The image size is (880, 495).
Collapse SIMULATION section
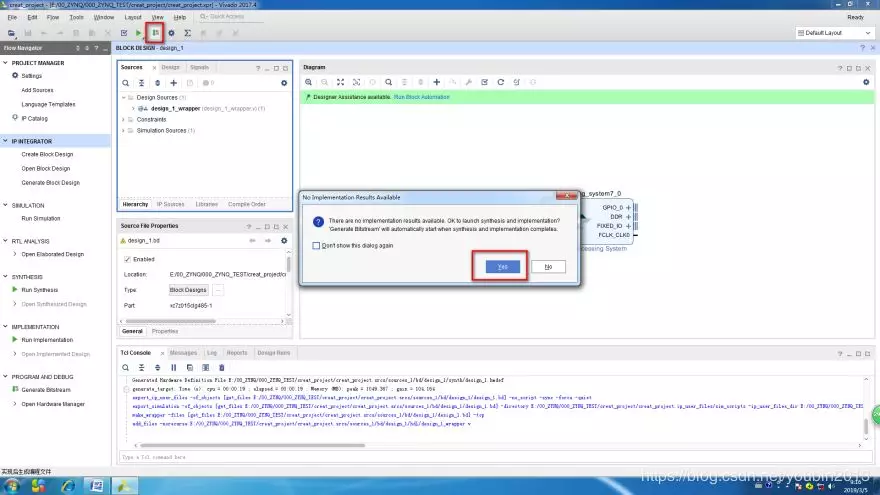6,205
